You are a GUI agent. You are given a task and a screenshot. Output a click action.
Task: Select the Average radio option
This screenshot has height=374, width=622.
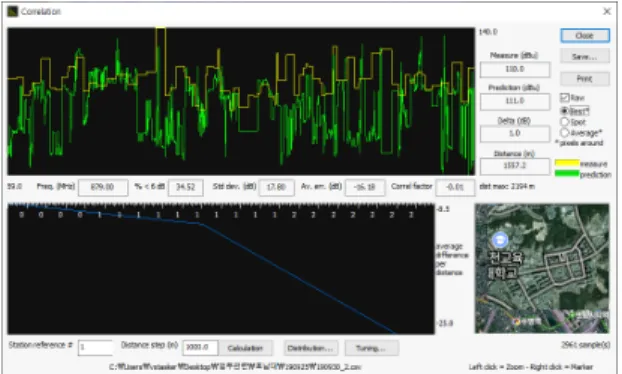click(564, 132)
